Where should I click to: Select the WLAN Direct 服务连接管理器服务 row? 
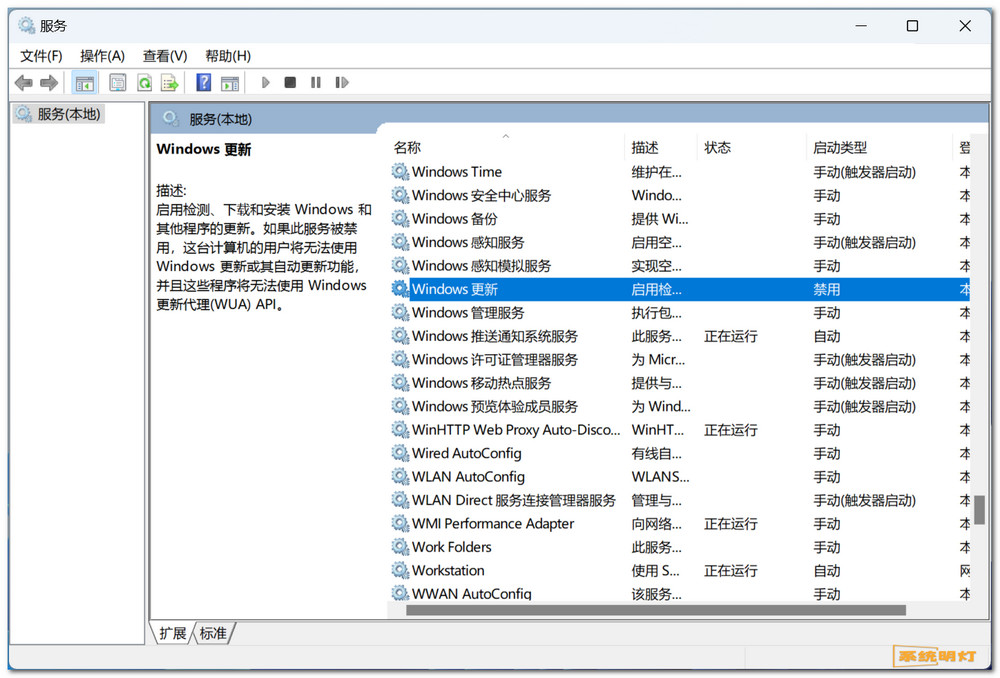679,500
